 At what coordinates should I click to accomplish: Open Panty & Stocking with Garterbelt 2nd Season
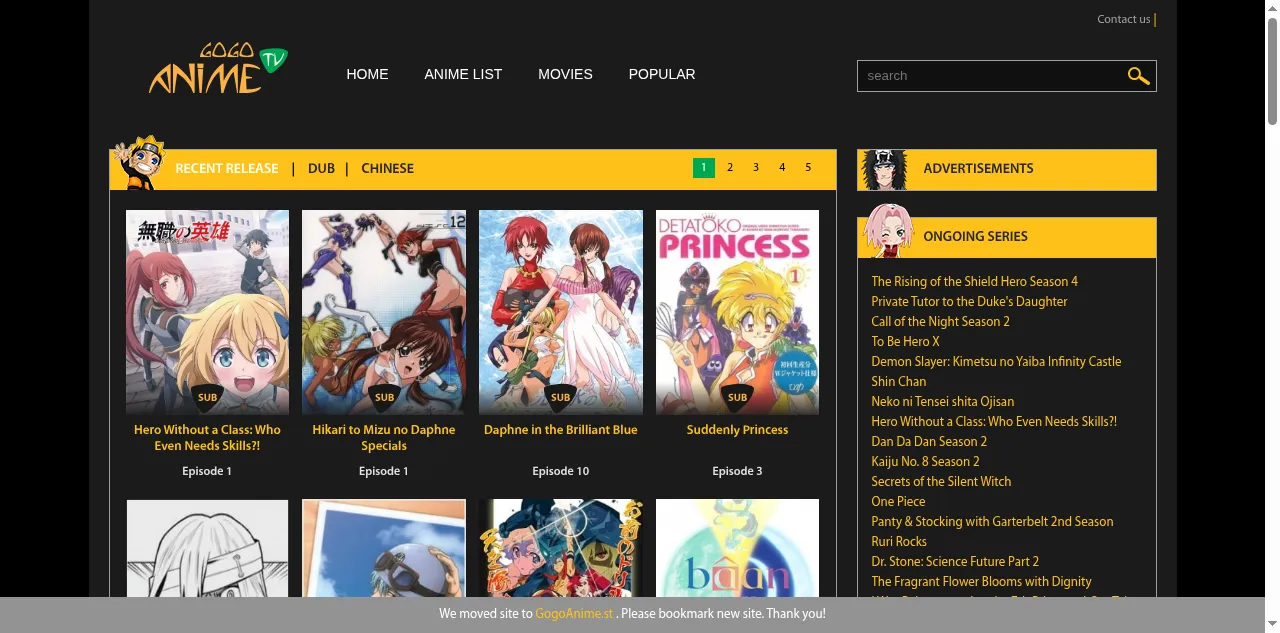[992, 522]
